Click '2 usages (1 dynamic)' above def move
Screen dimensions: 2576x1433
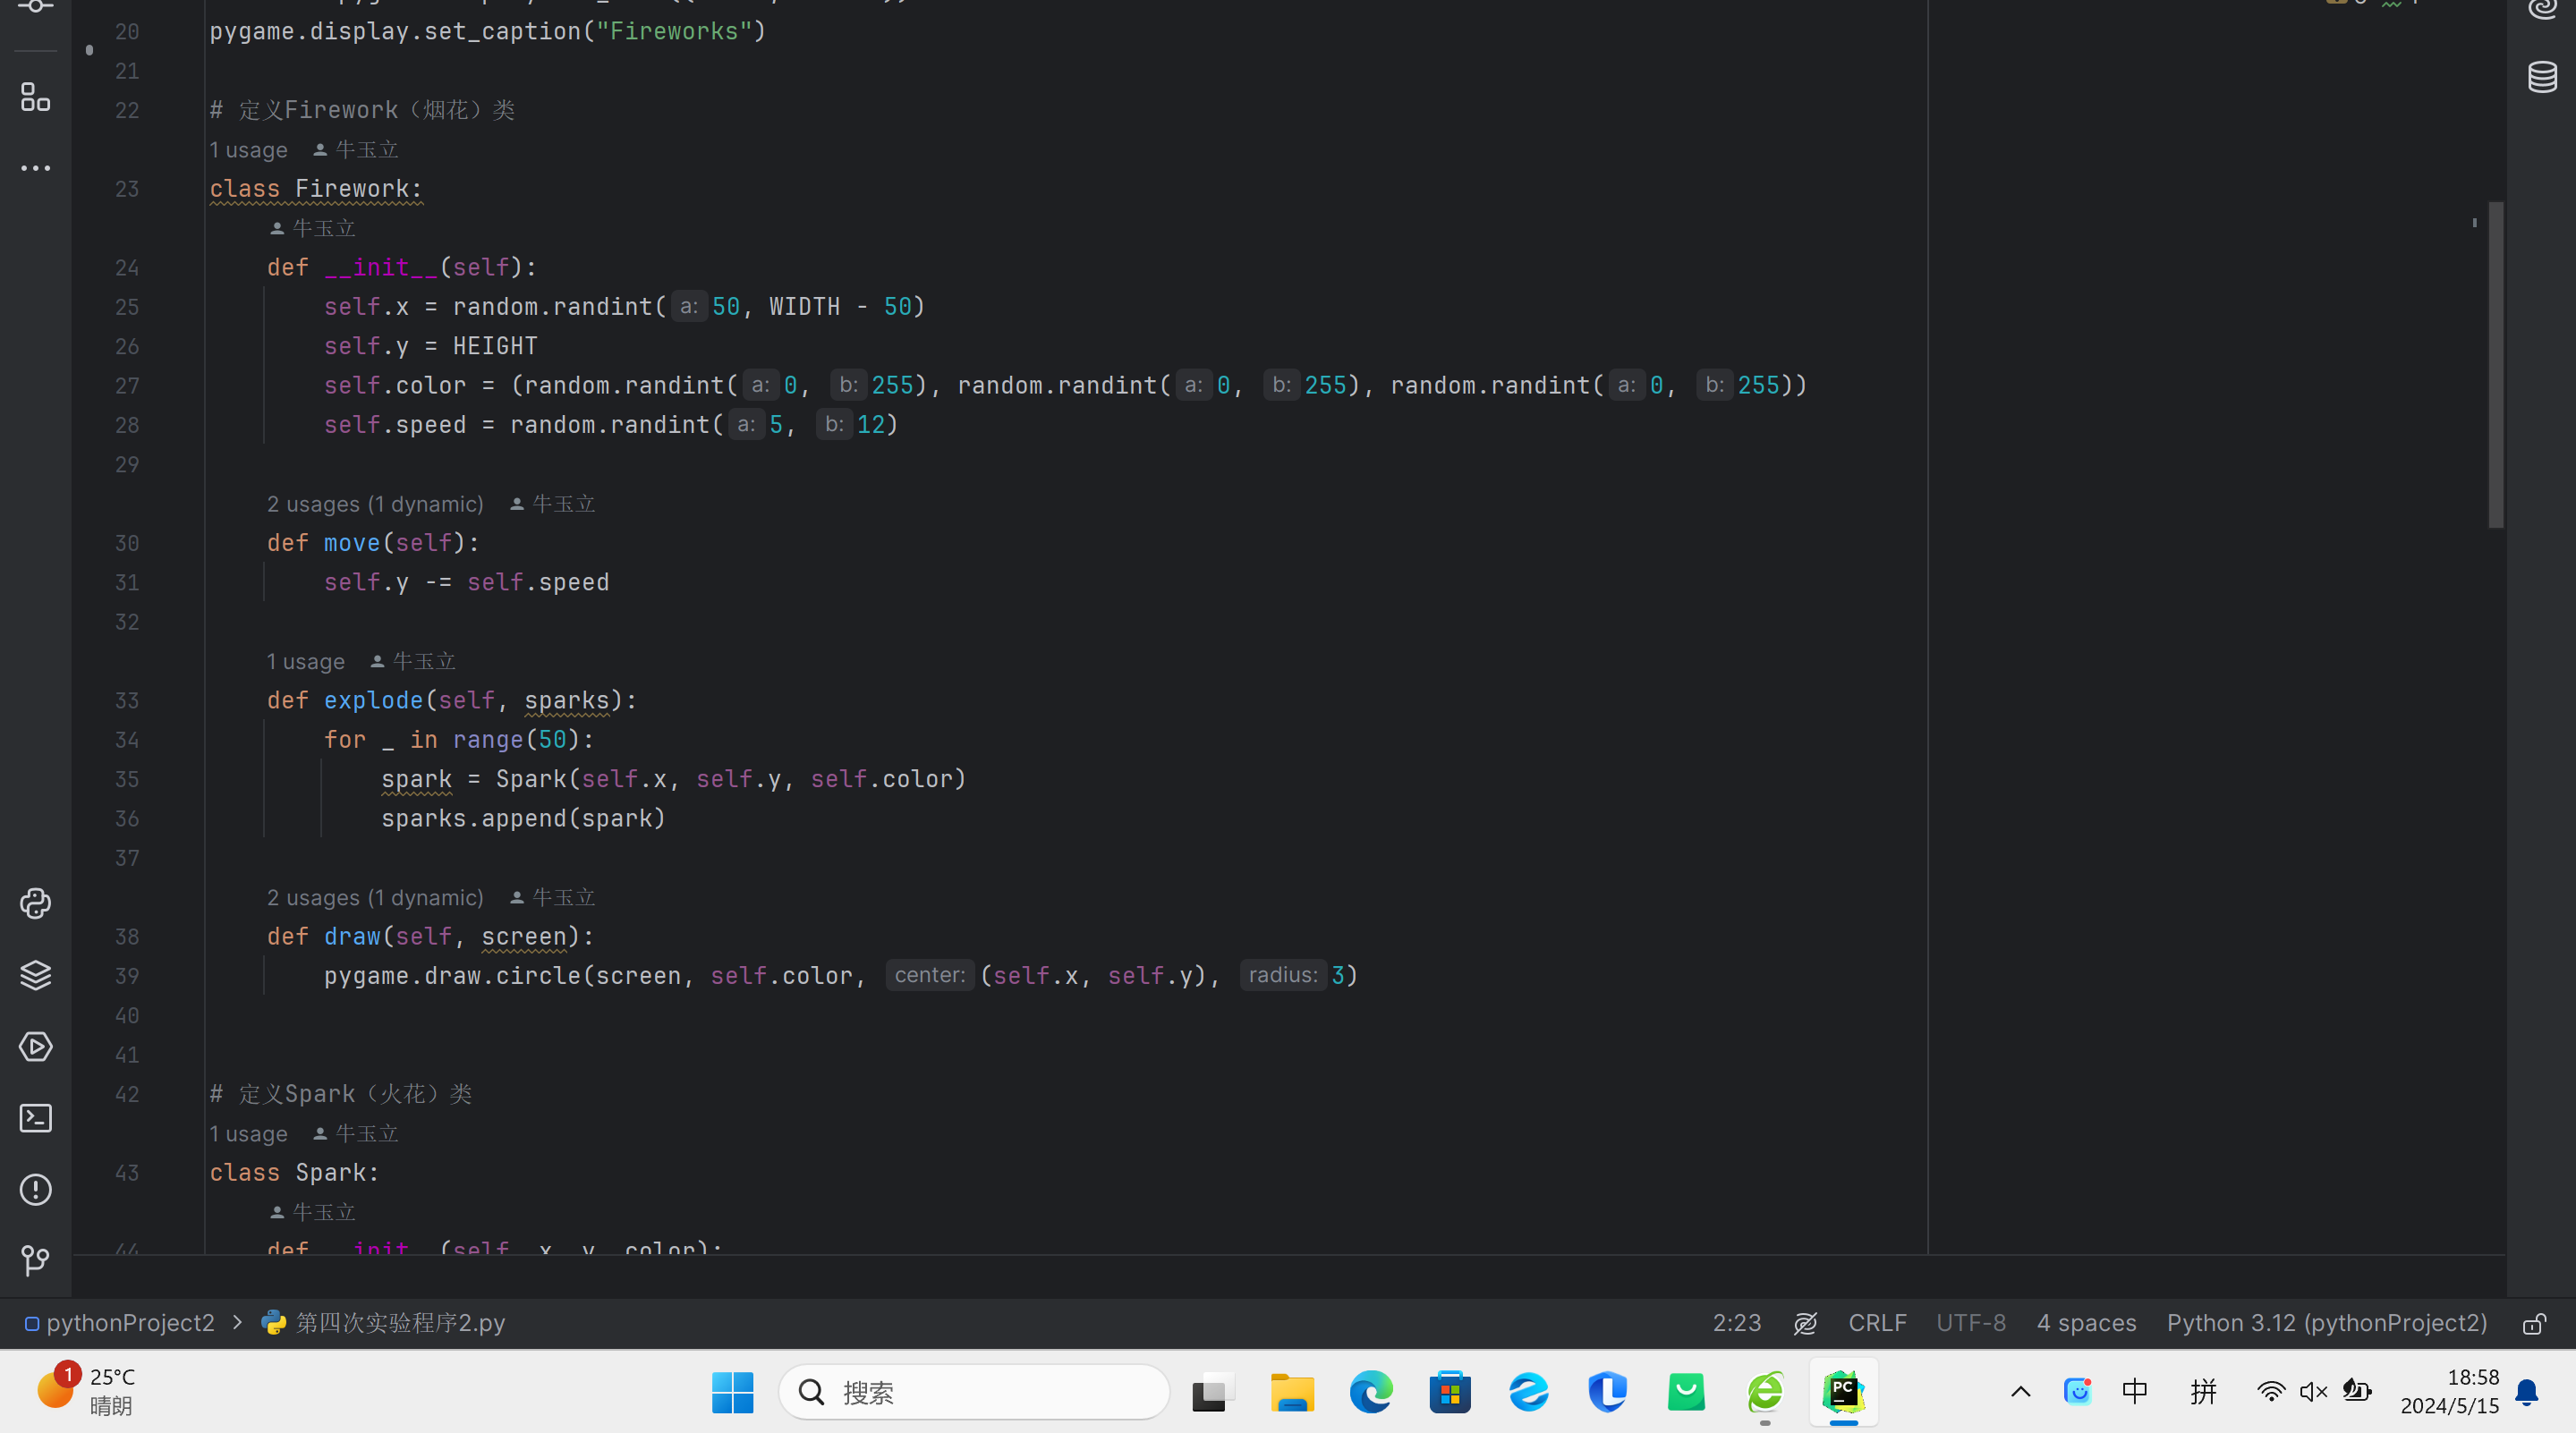[375, 504]
